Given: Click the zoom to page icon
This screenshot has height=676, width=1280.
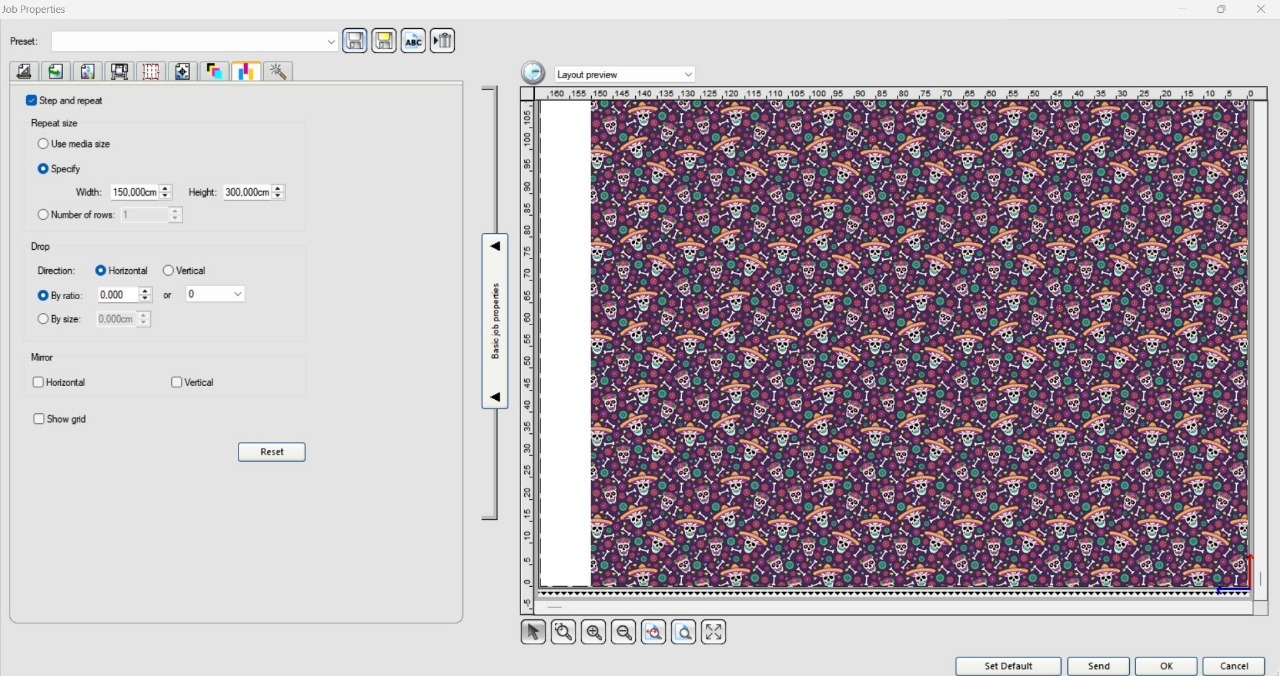Looking at the screenshot, I should (x=683, y=632).
